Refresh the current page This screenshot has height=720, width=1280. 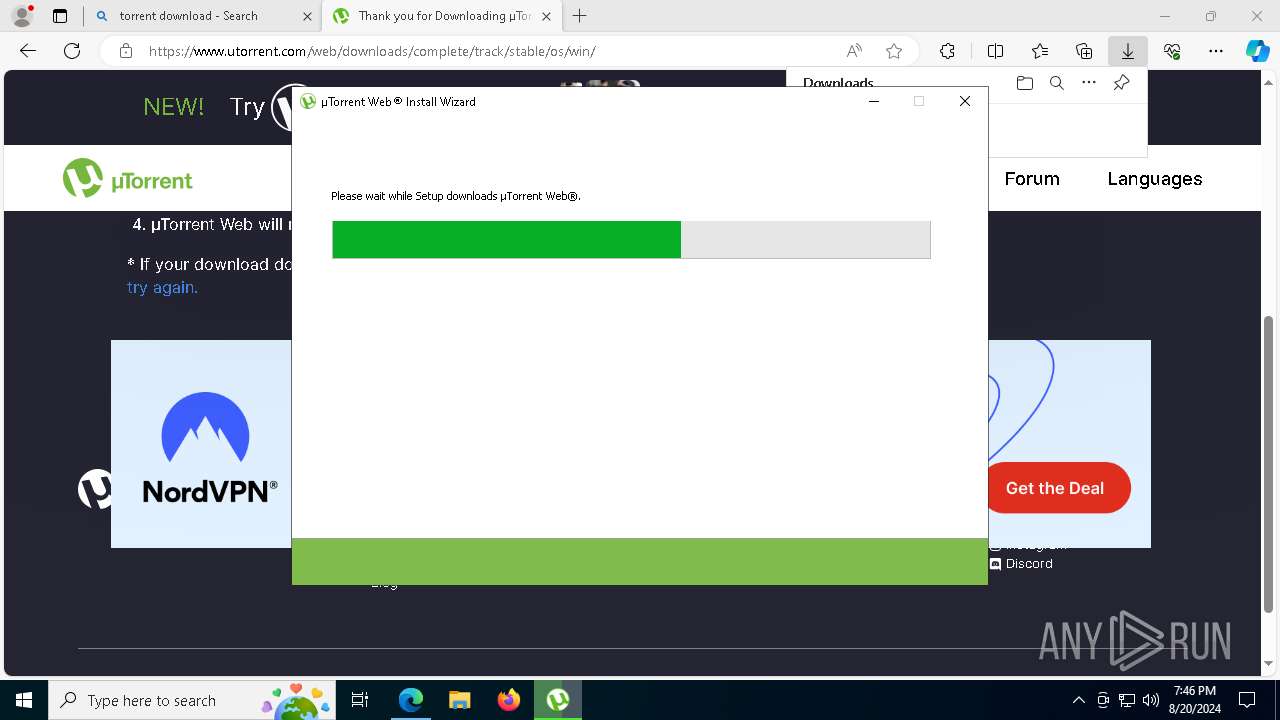72,51
